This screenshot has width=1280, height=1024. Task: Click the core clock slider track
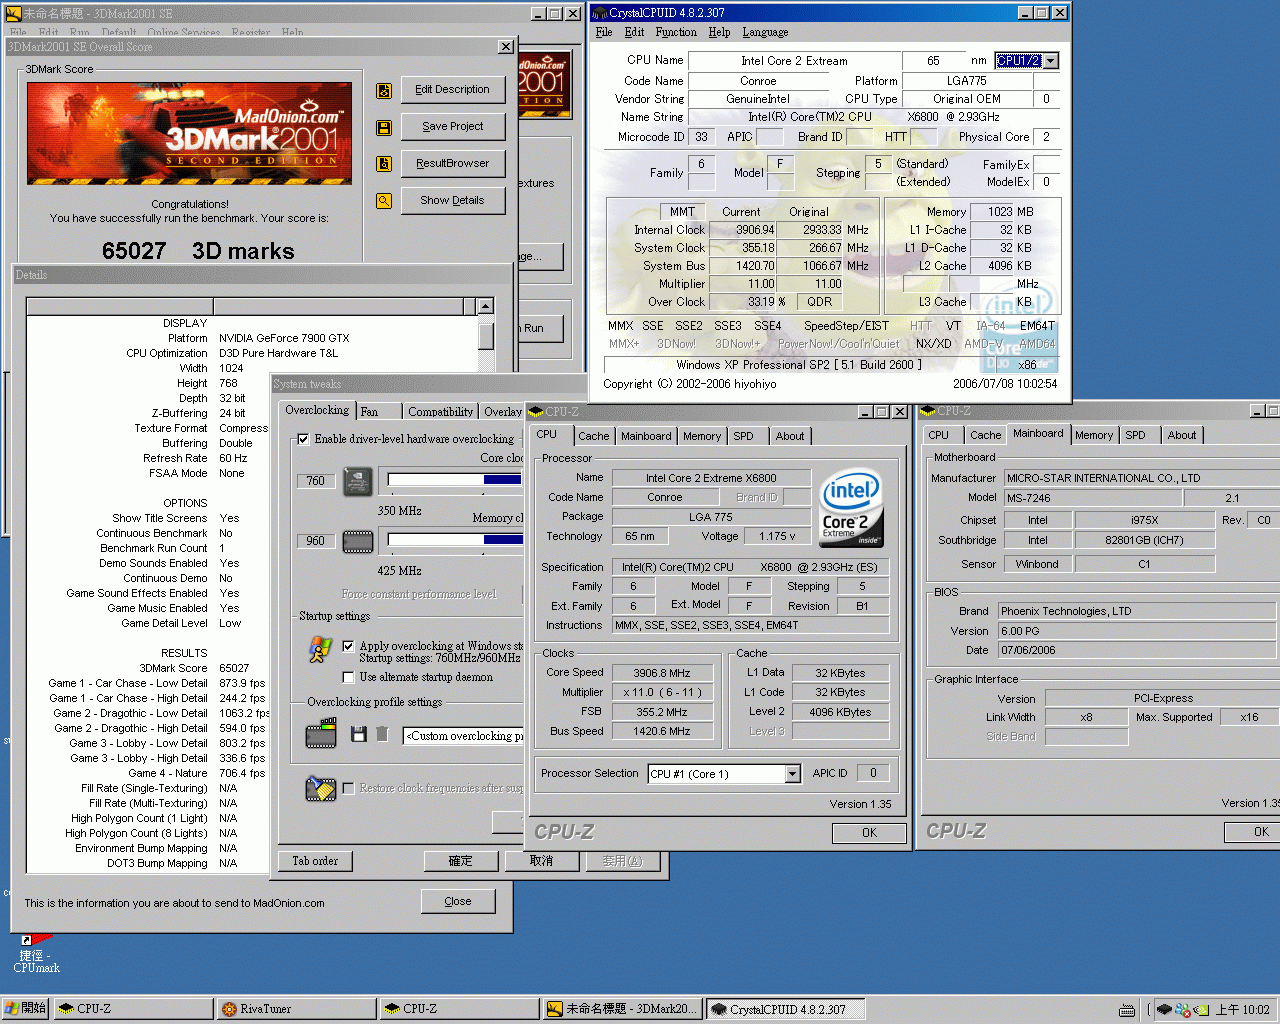point(455,480)
